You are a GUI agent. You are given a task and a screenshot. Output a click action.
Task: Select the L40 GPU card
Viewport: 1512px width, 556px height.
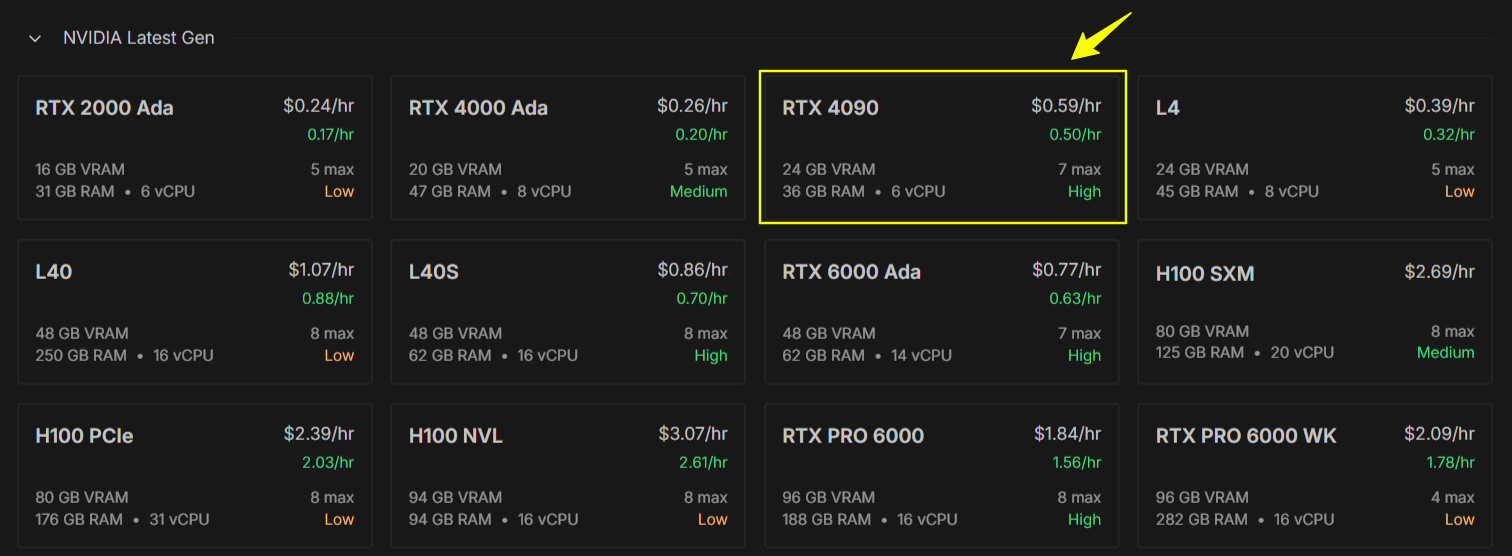[195, 311]
